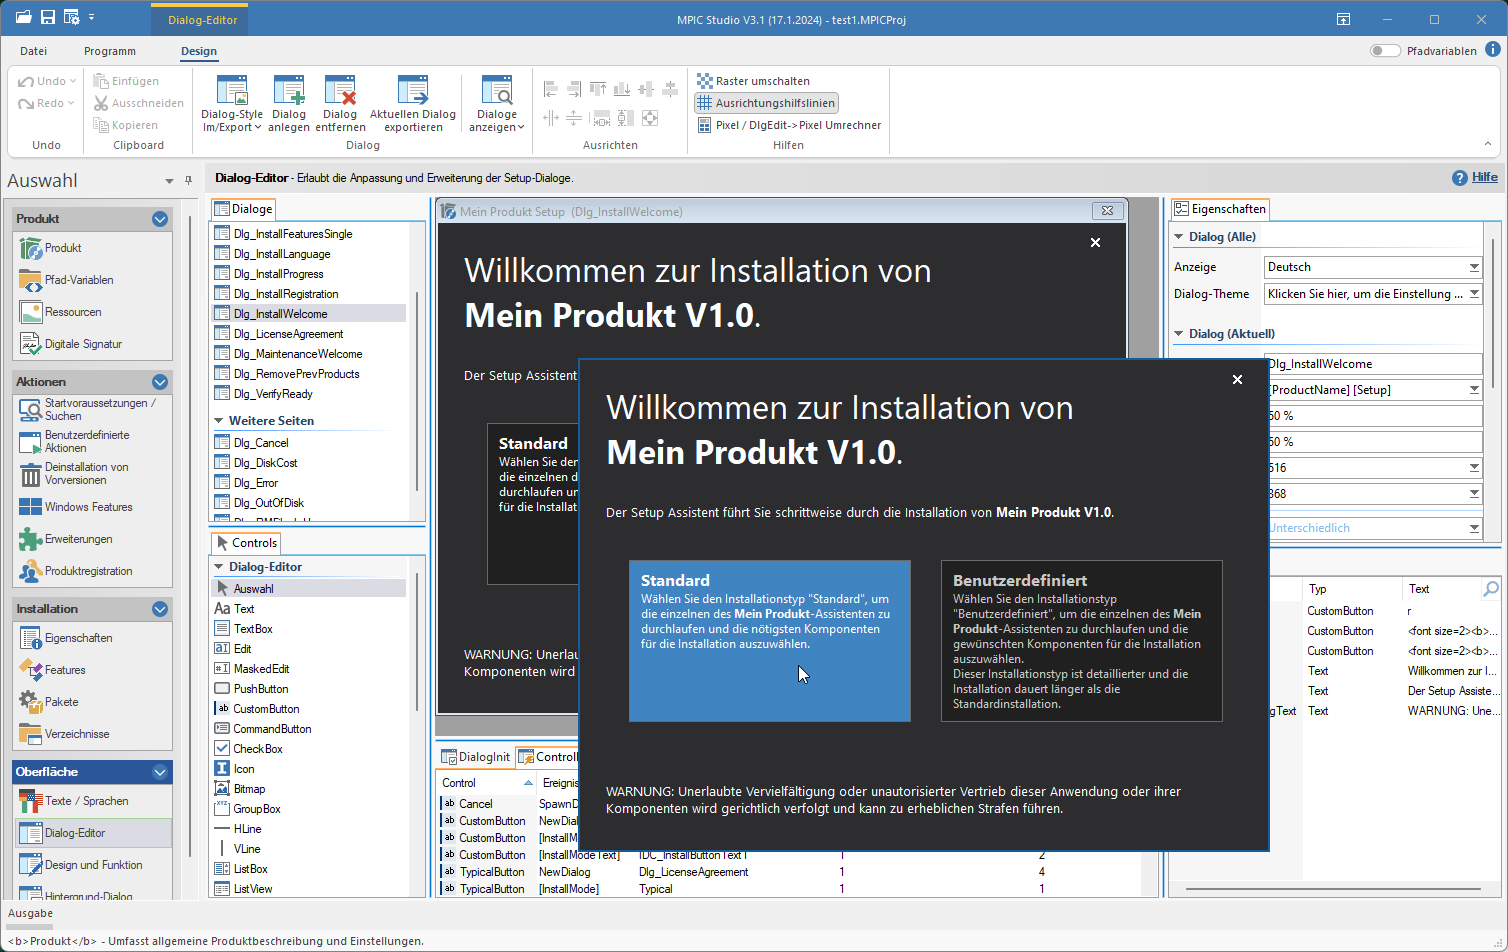Image resolution: width=1508 pixels, height=952 pixels.
Task: Click the Ausgabe panel label
Action: point(30,913)
